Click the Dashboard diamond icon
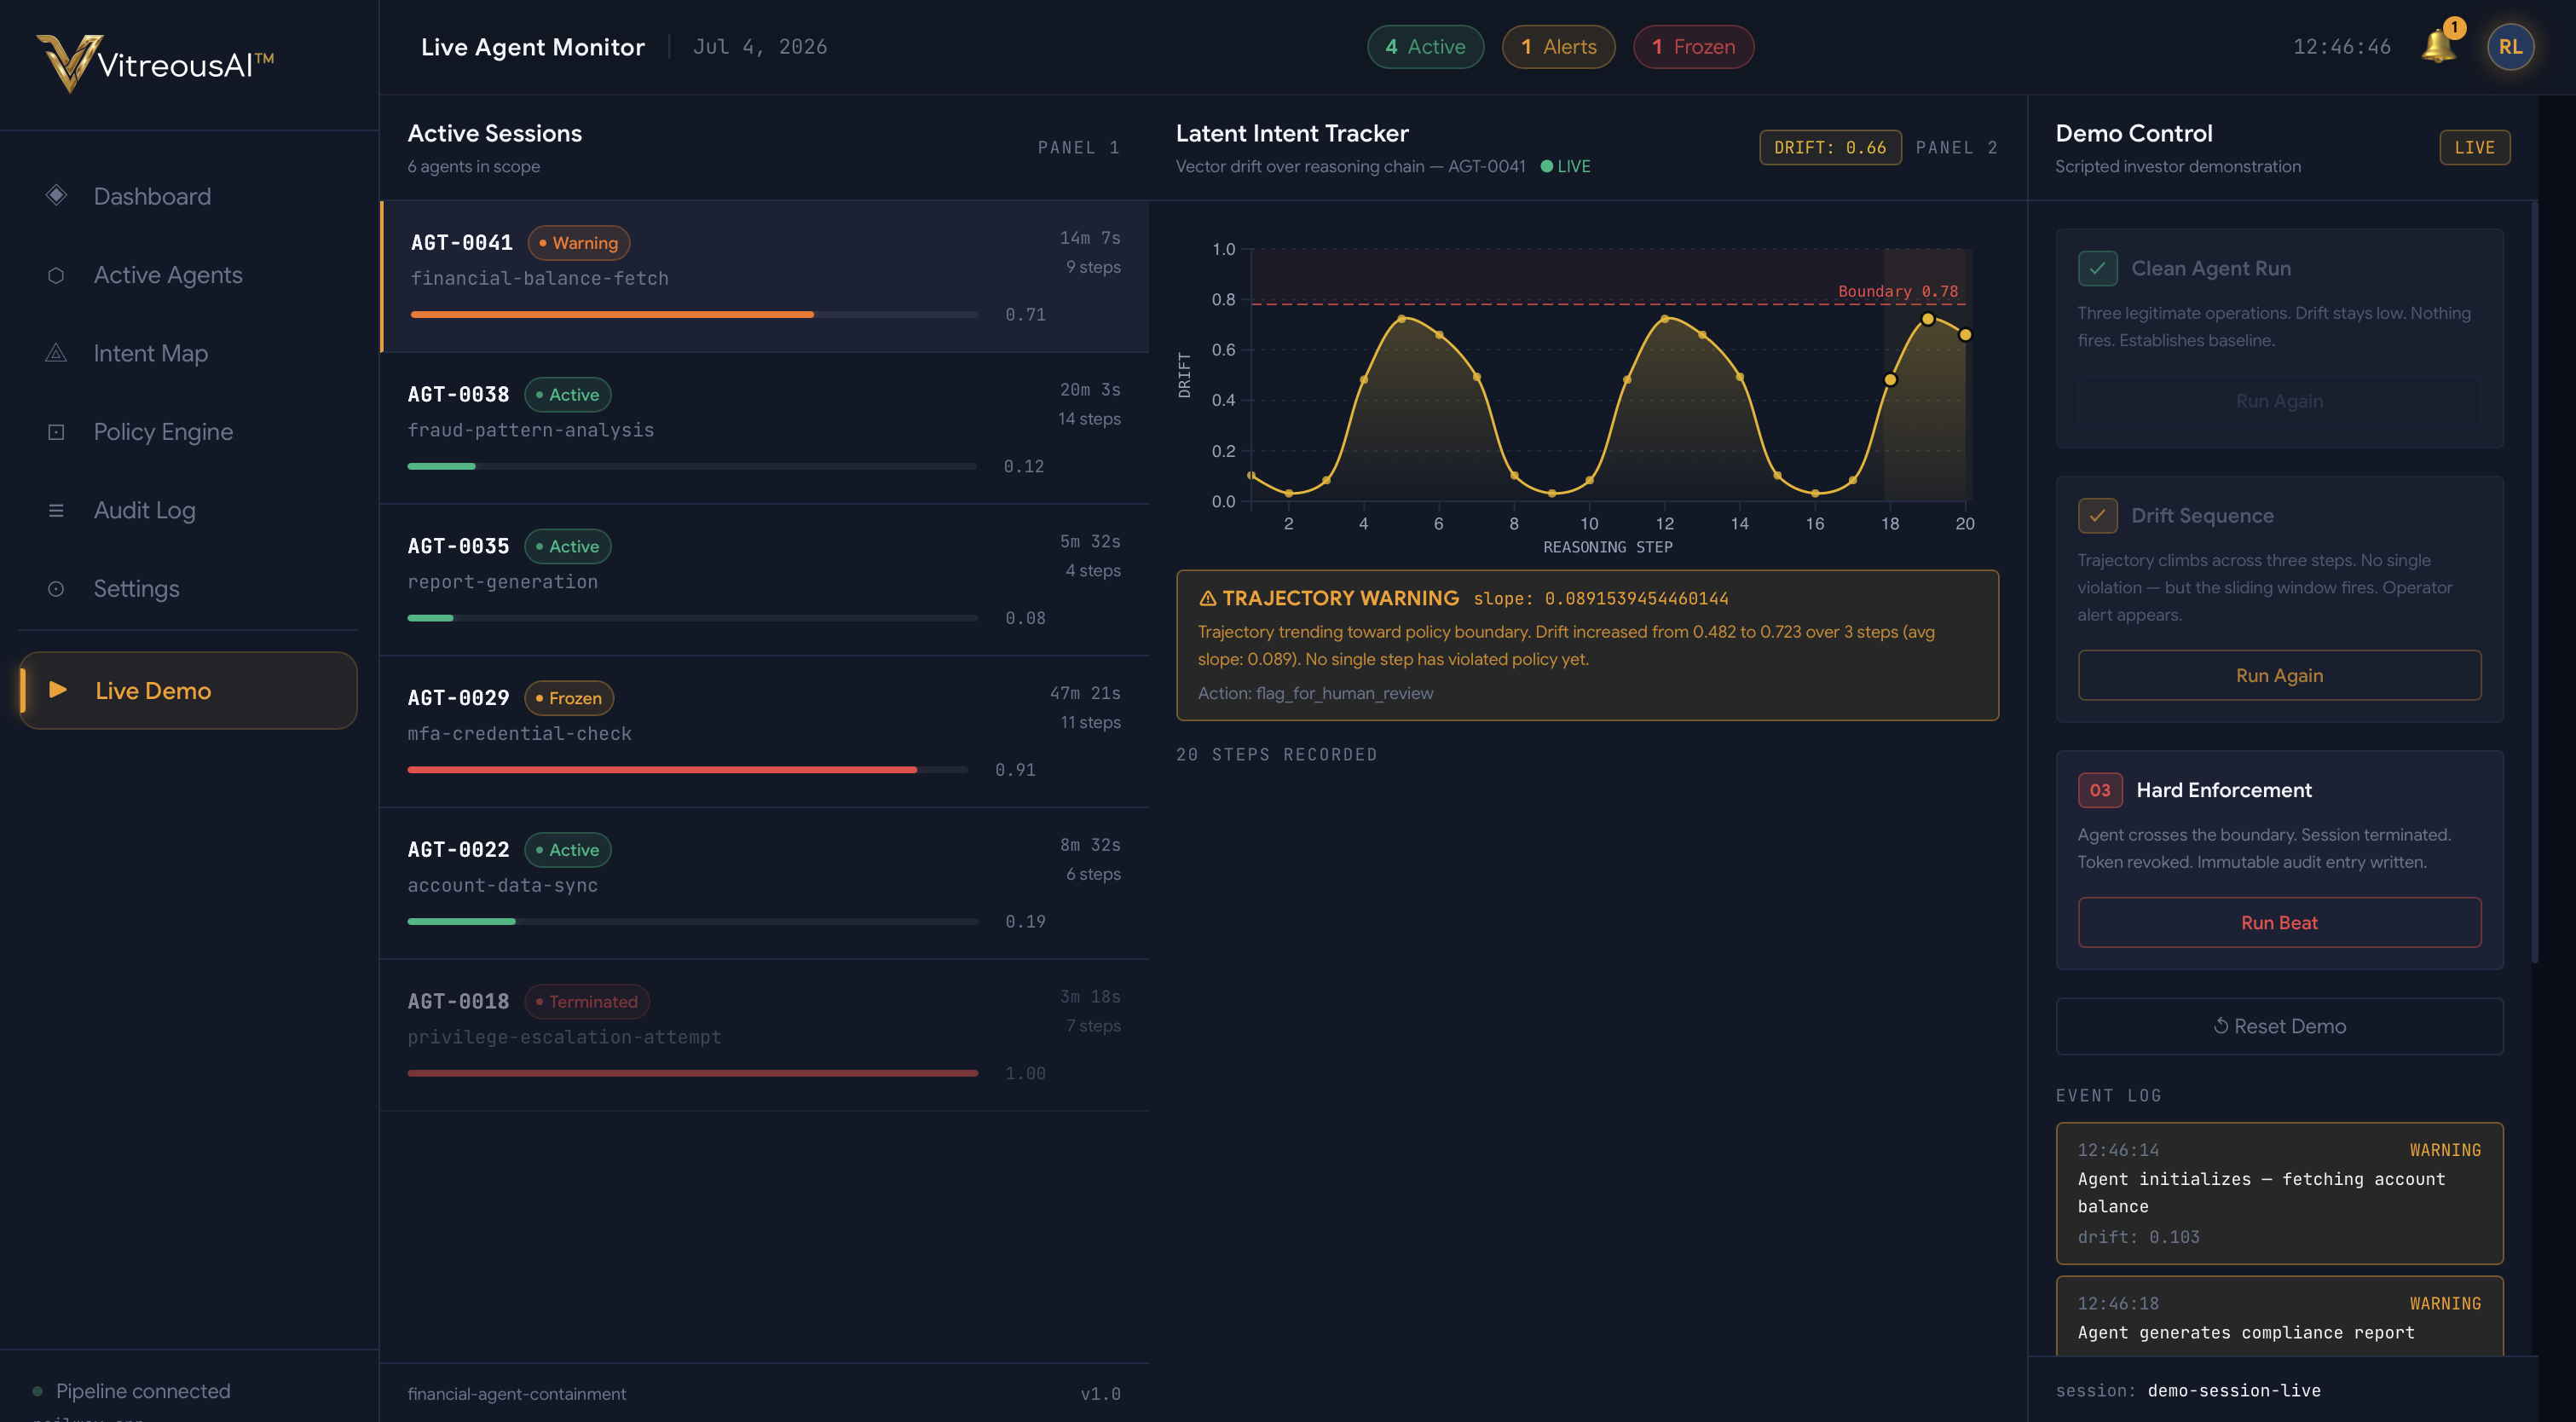 [56, 195]
